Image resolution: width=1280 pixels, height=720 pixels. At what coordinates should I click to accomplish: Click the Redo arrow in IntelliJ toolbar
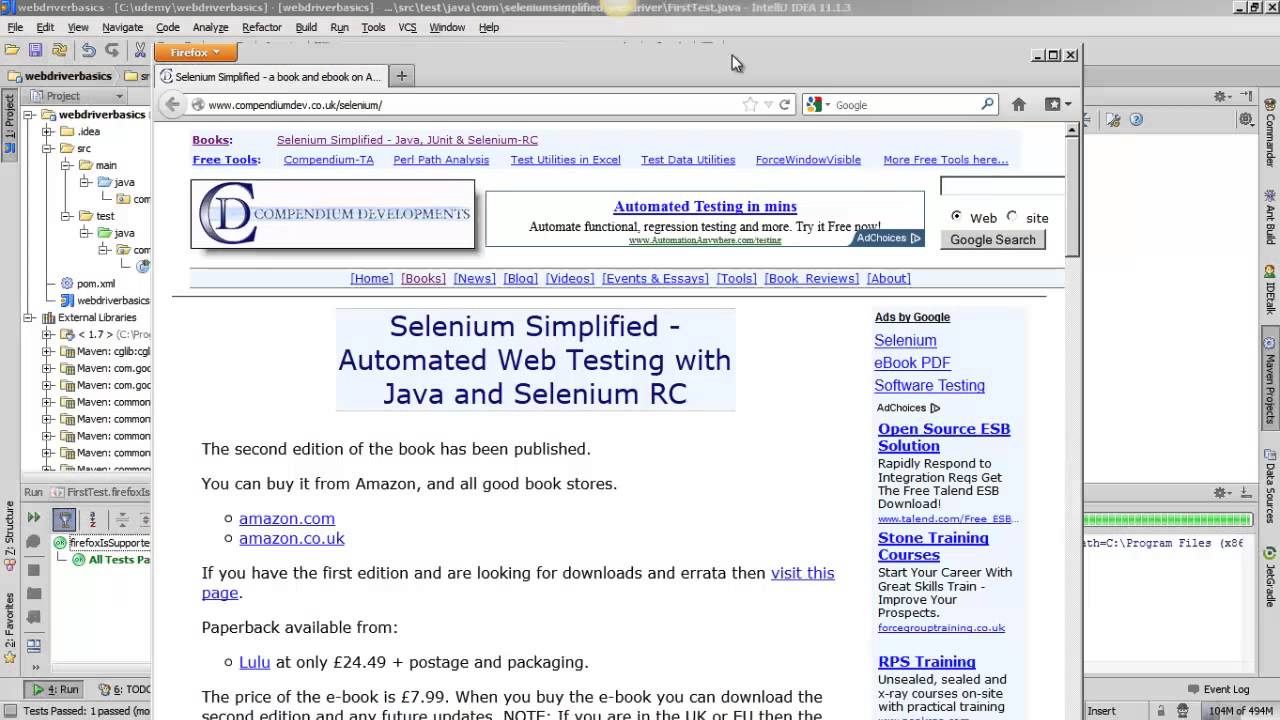point(112,50)
